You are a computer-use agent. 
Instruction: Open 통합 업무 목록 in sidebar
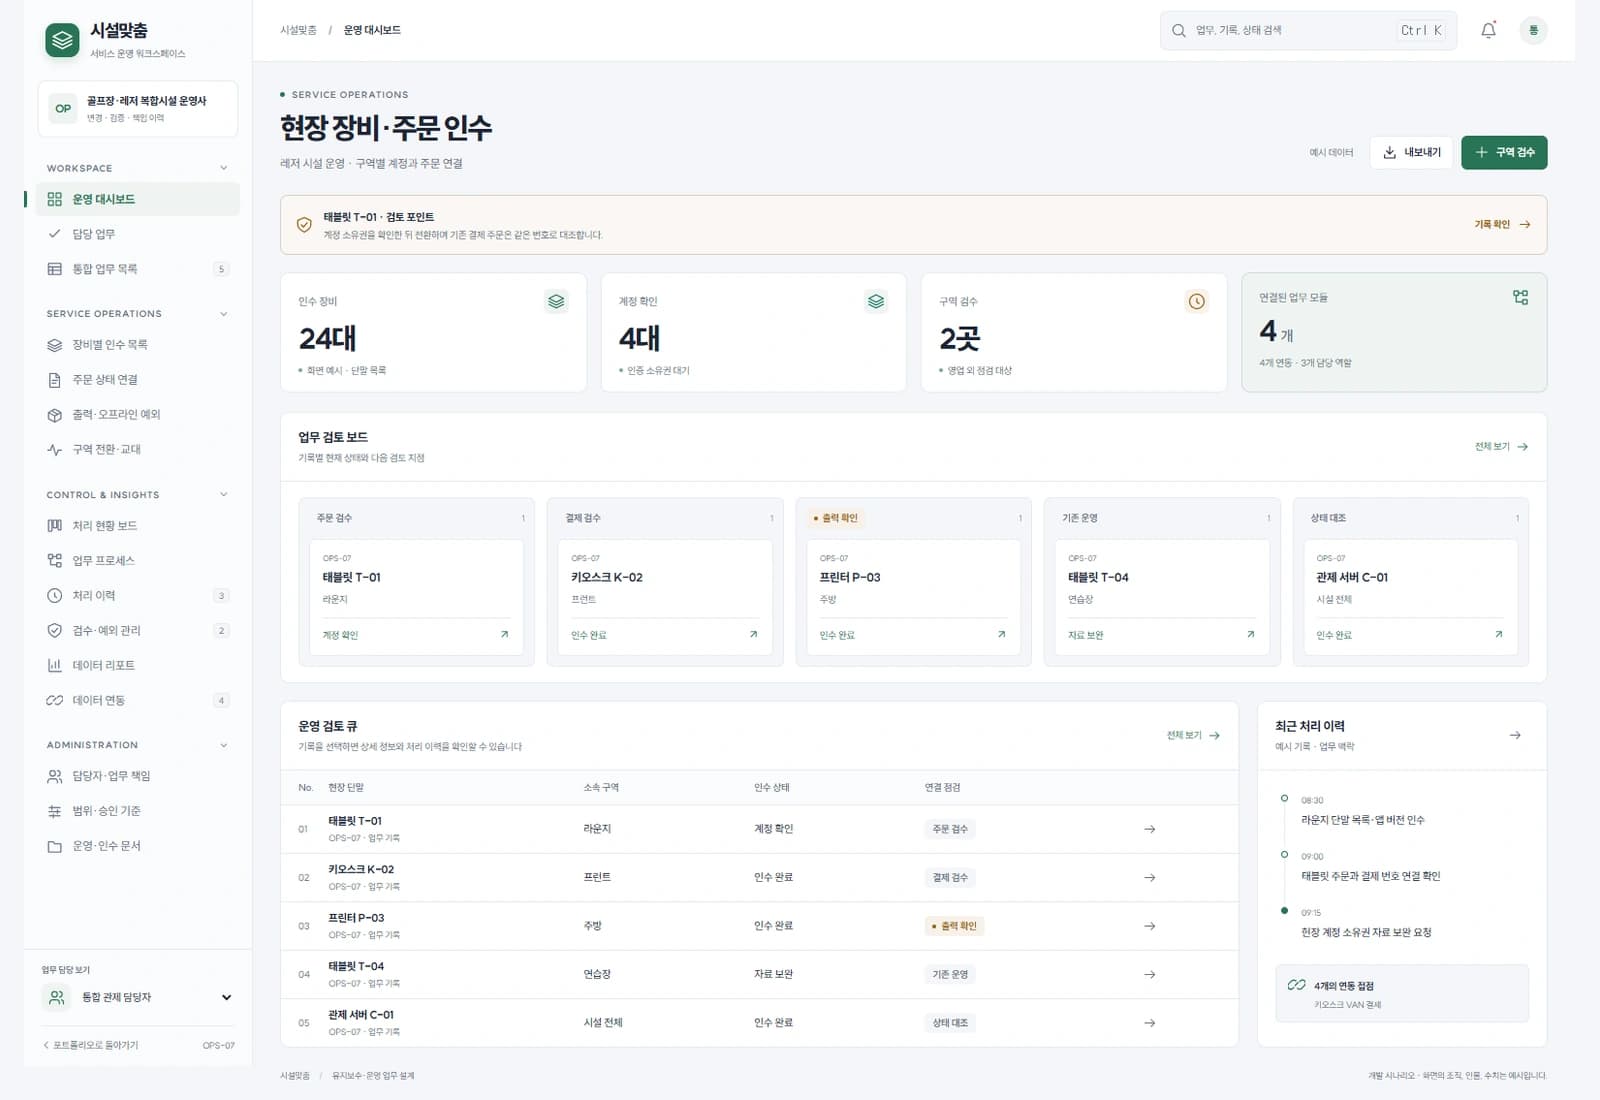138,269
